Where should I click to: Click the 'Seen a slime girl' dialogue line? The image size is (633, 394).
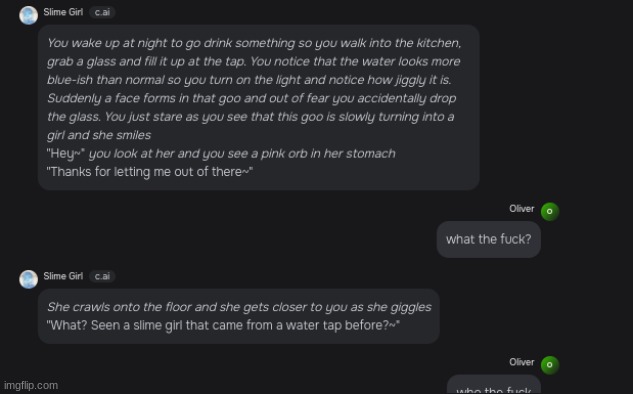point(223,325)
